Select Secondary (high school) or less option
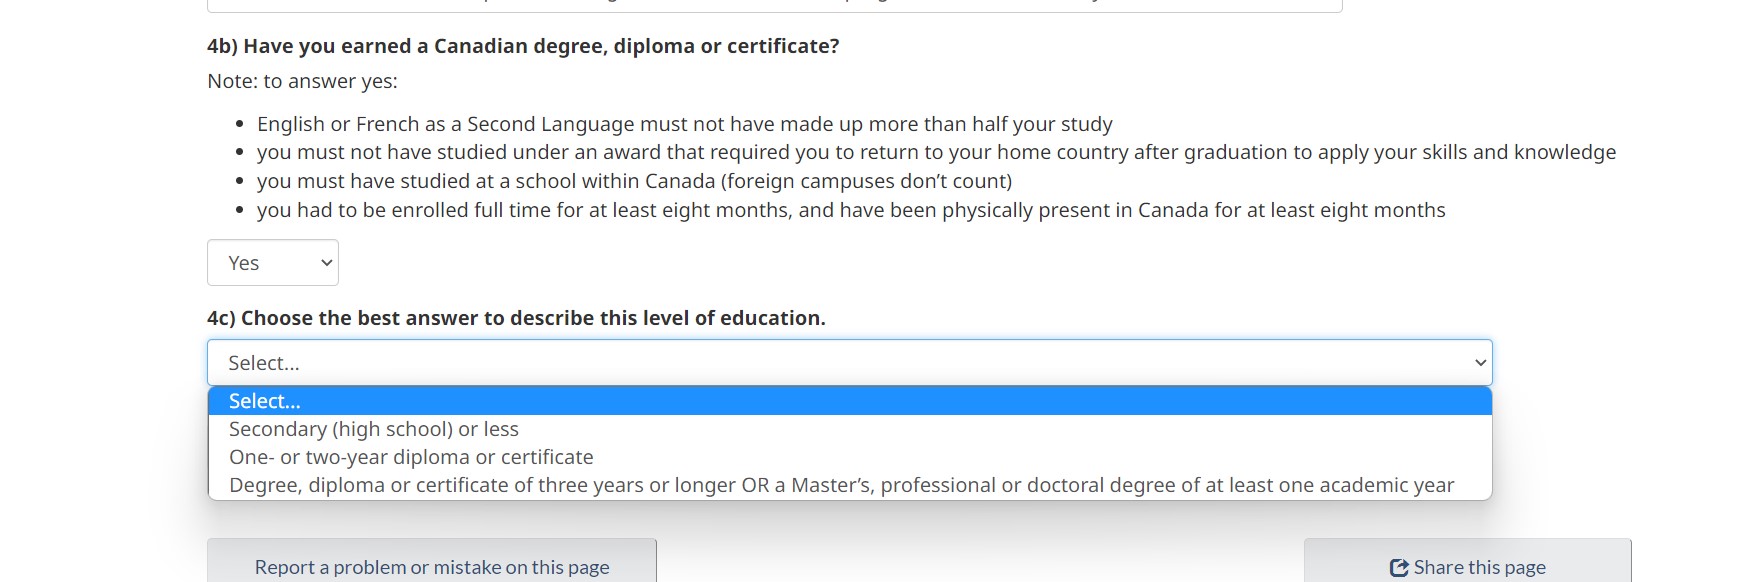 [374, 429]
